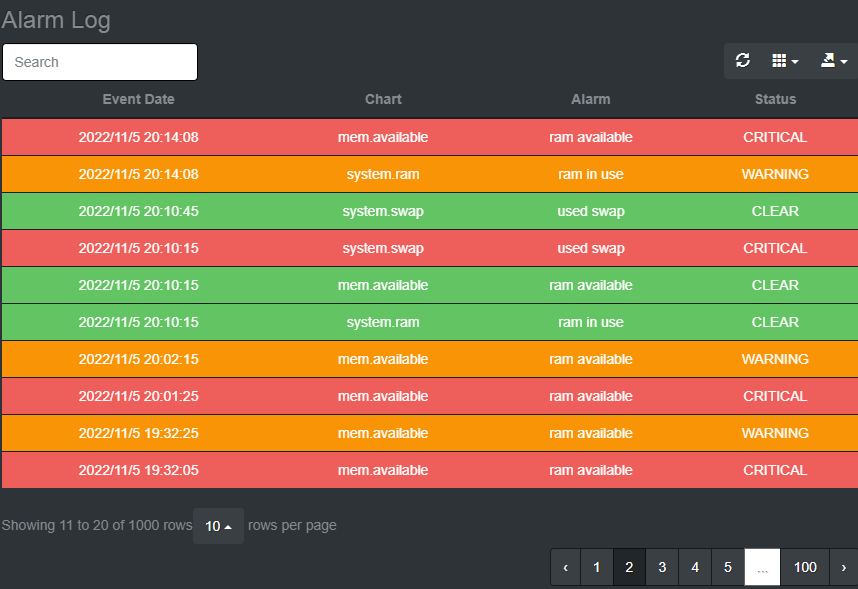This screenshot has width=858, height=589.
Task: Sort table by Status header
Action: 775,99
